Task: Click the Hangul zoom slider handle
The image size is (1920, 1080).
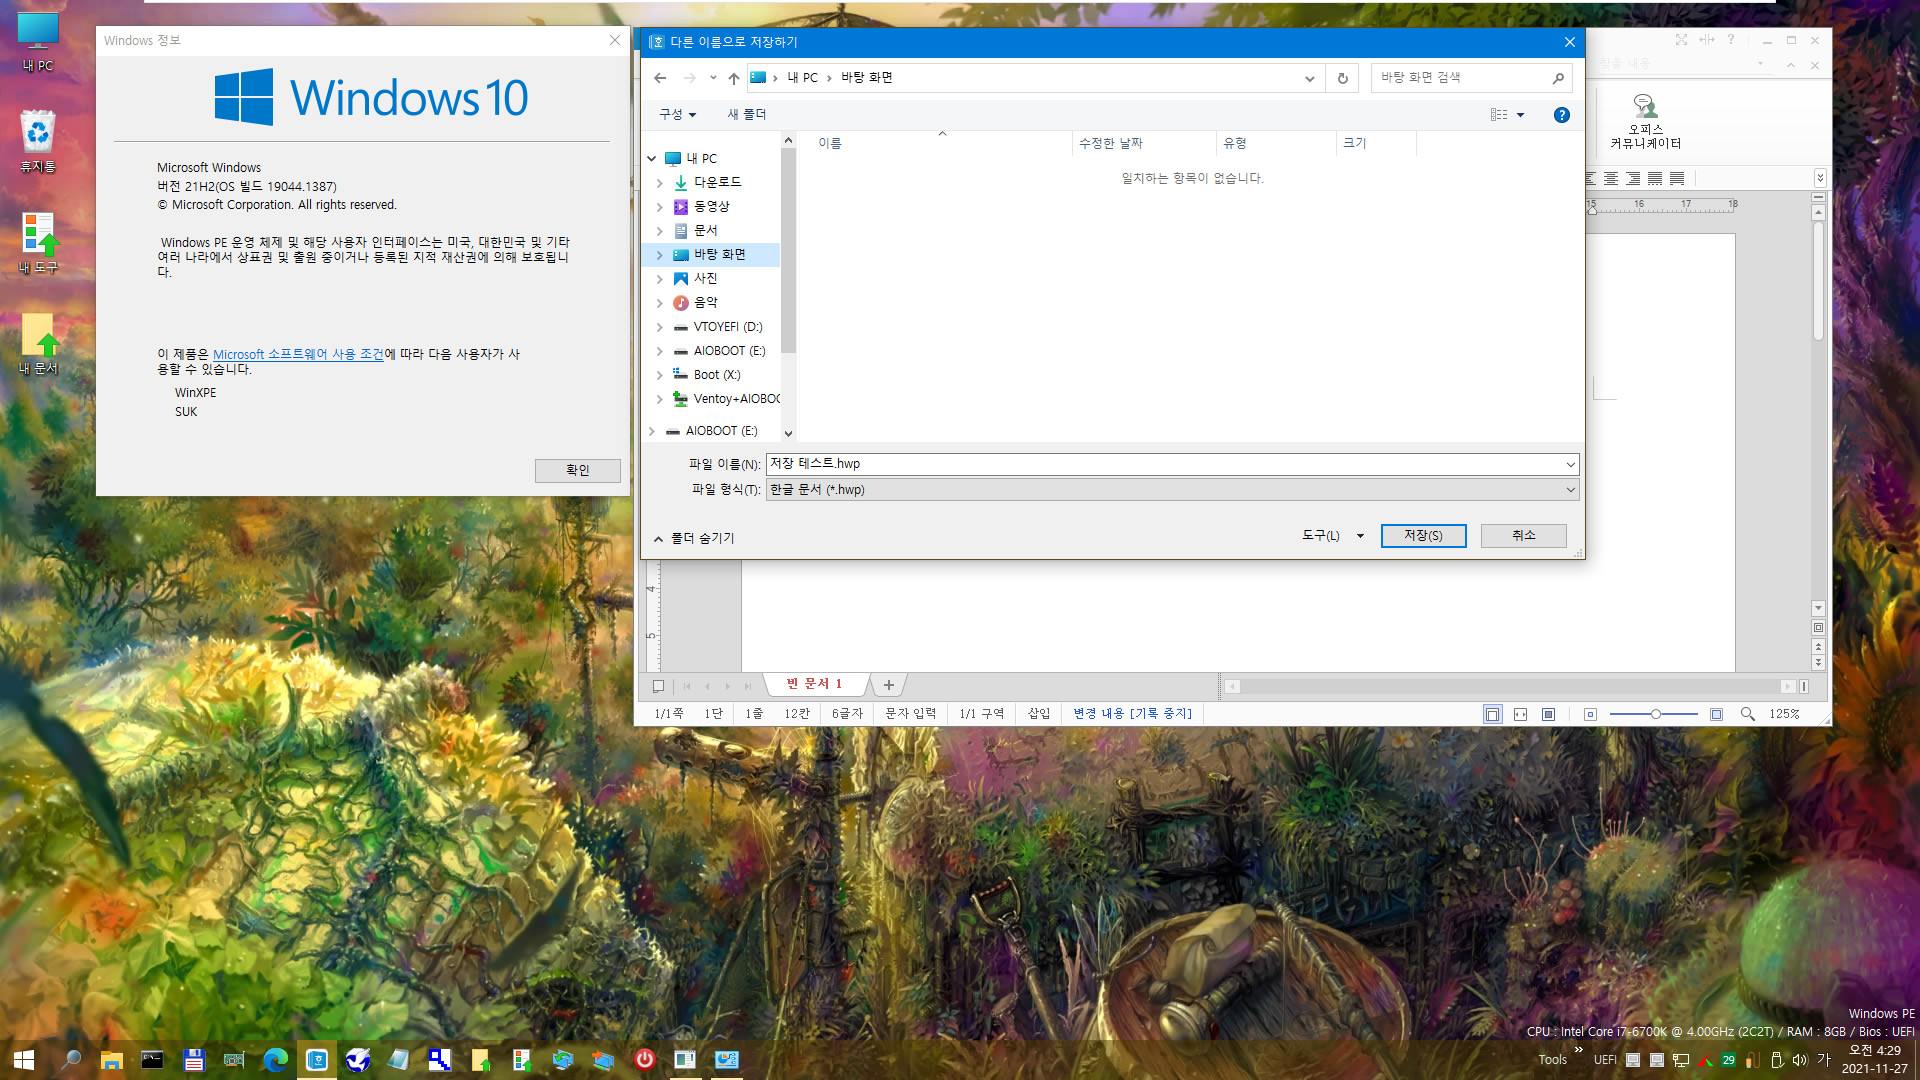Action: click(1655, 714)
